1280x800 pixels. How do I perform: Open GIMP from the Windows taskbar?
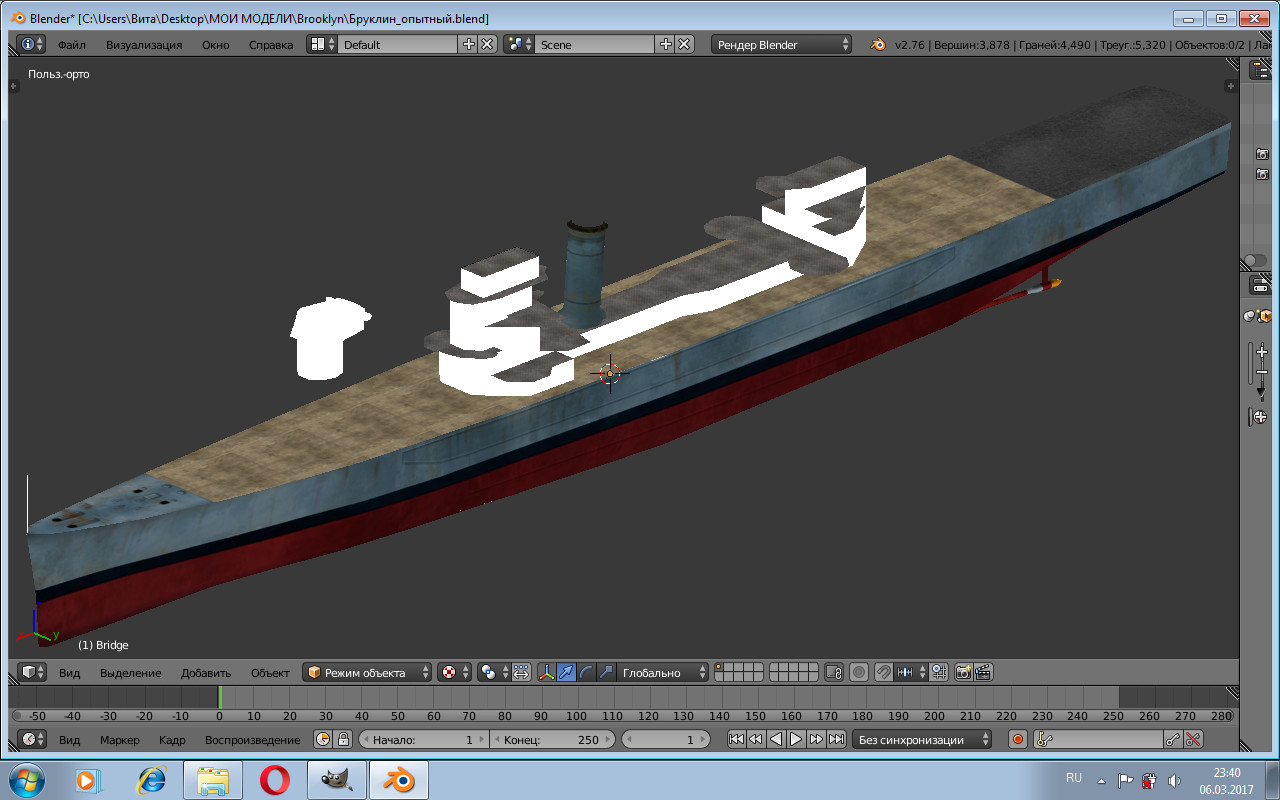337,779
